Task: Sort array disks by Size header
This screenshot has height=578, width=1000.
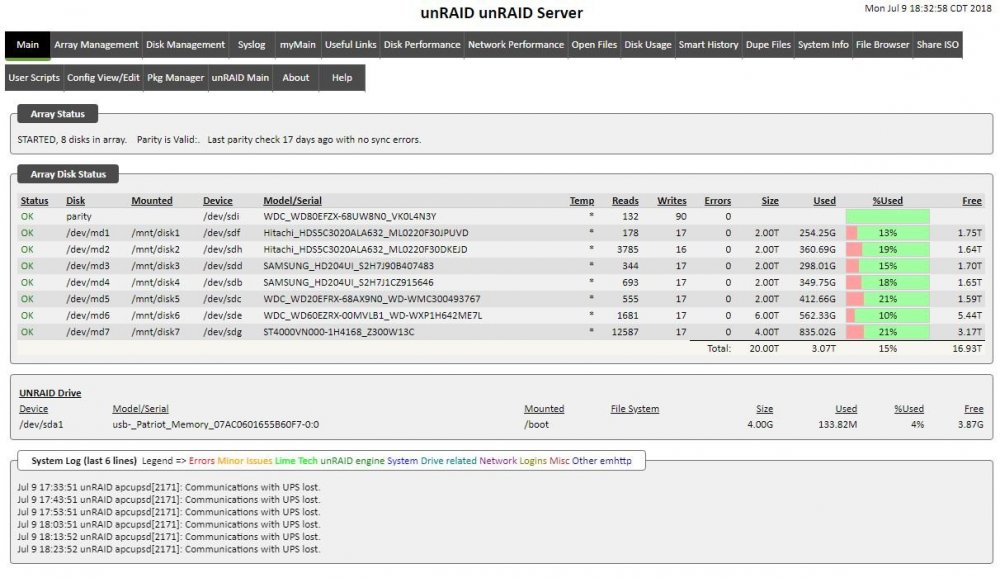Action: point(770,200)
